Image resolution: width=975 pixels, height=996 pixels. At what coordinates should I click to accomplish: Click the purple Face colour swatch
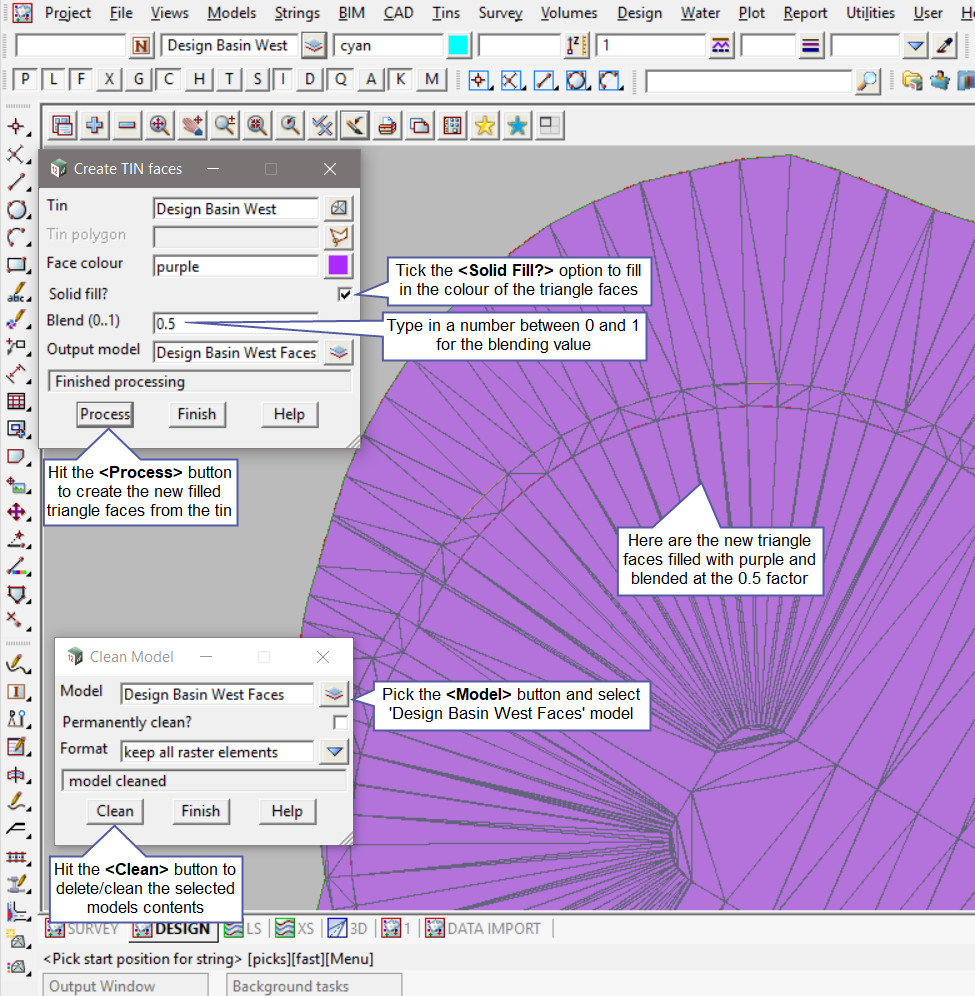(338, 265)
